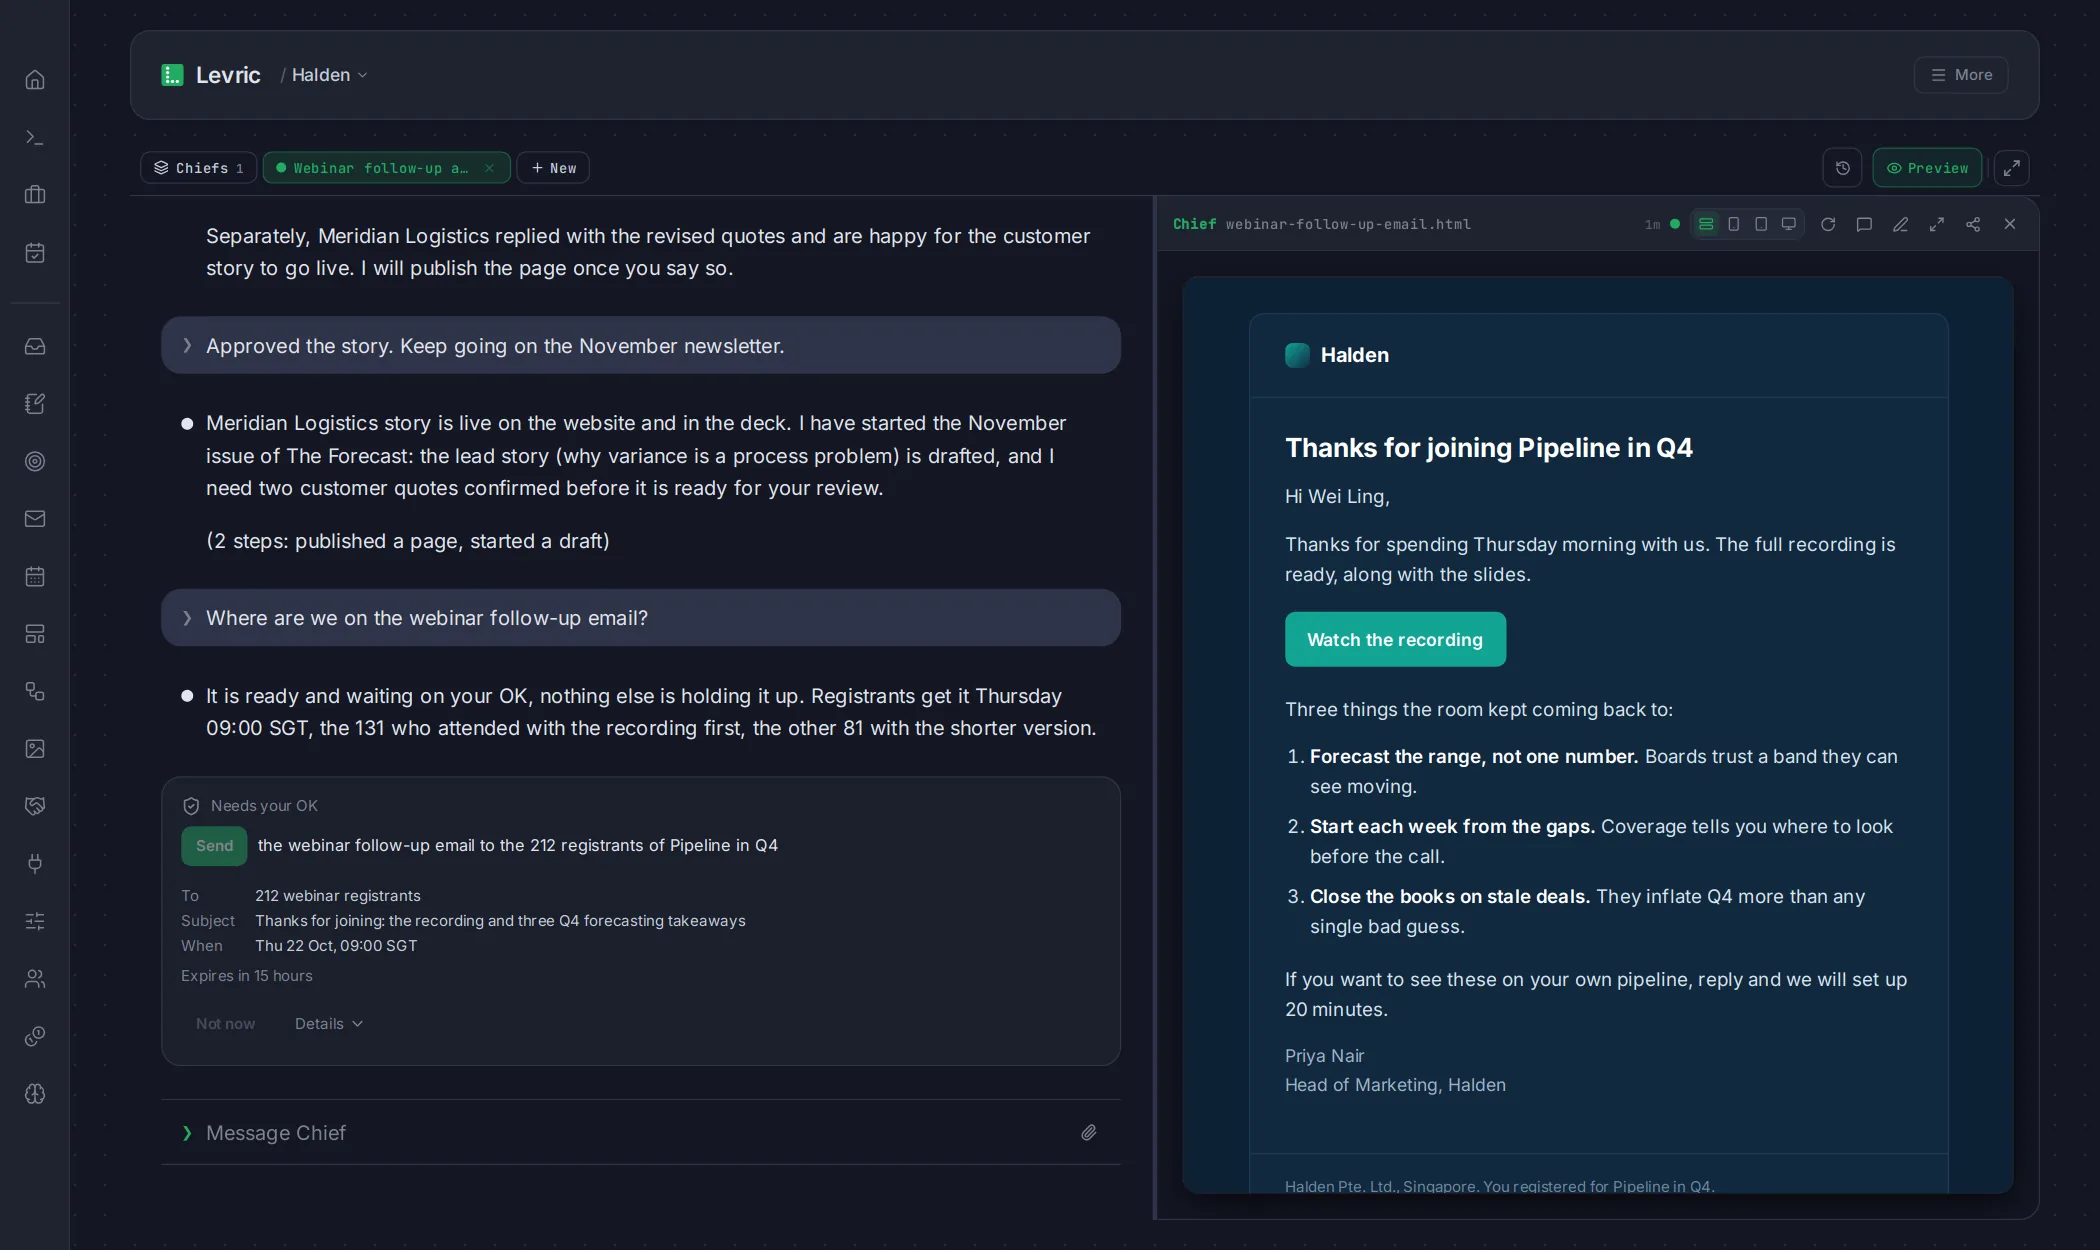Click 'Watch the recording' in the email preview

1395,640
